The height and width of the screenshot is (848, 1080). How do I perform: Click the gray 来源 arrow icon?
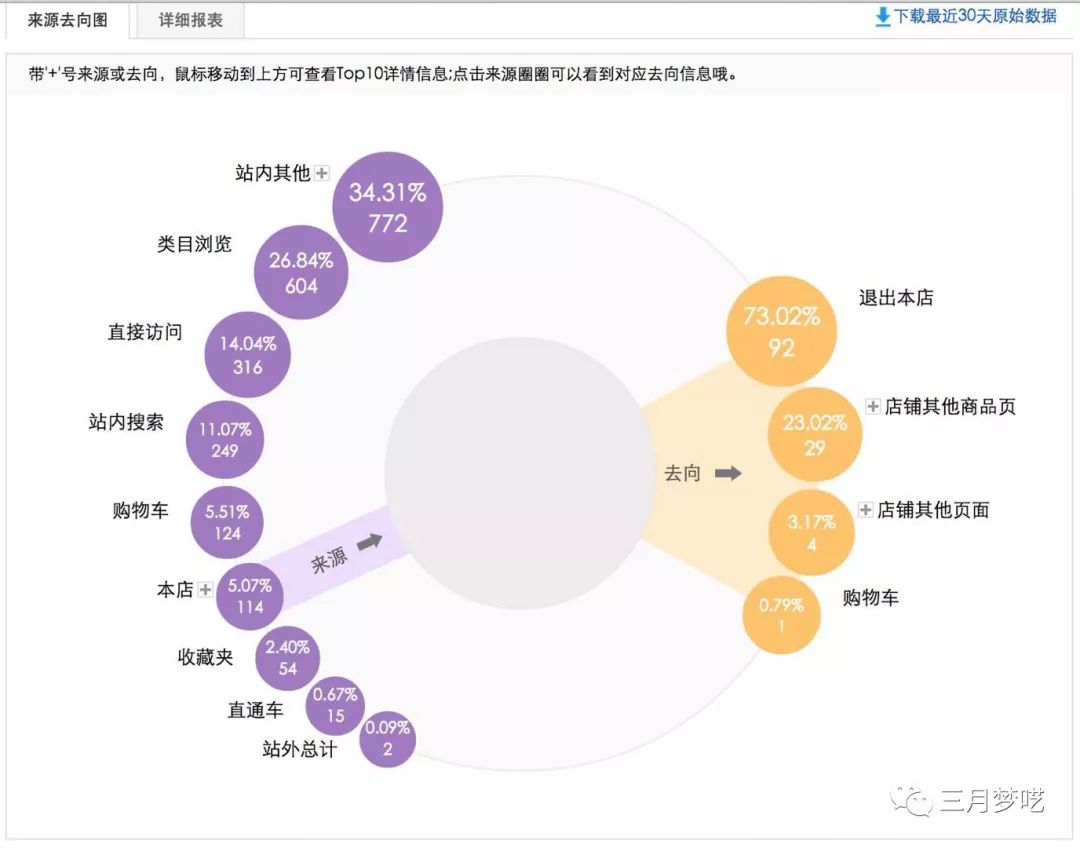369,541
